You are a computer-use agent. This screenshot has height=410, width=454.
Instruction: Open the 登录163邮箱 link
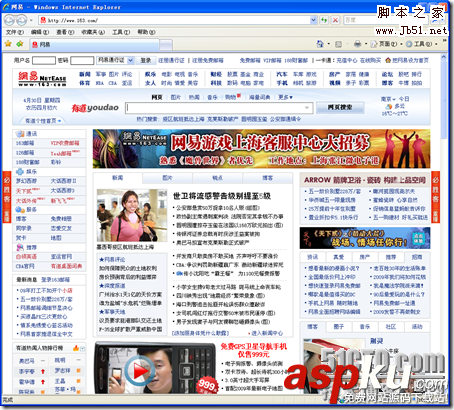(55, 280)
